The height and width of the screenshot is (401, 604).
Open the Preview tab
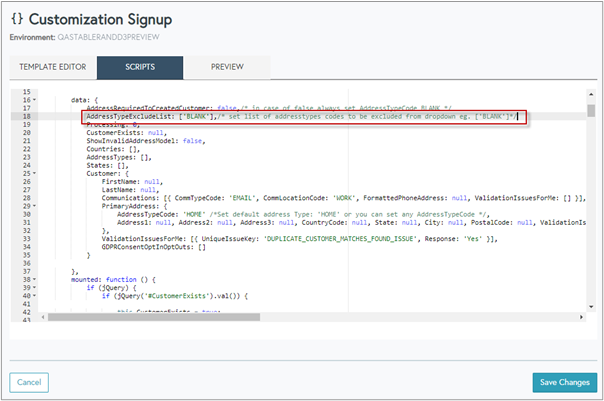click(227, 67)
